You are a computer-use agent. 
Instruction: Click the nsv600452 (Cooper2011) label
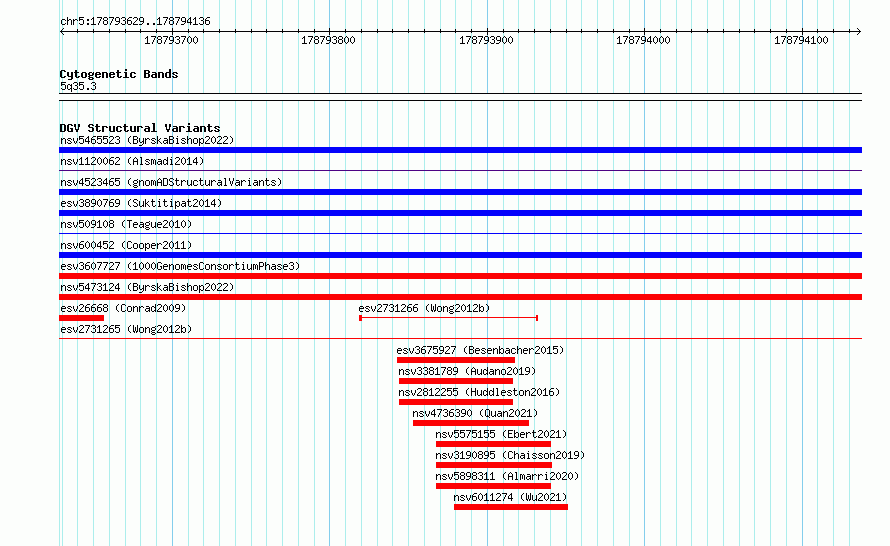126,245
